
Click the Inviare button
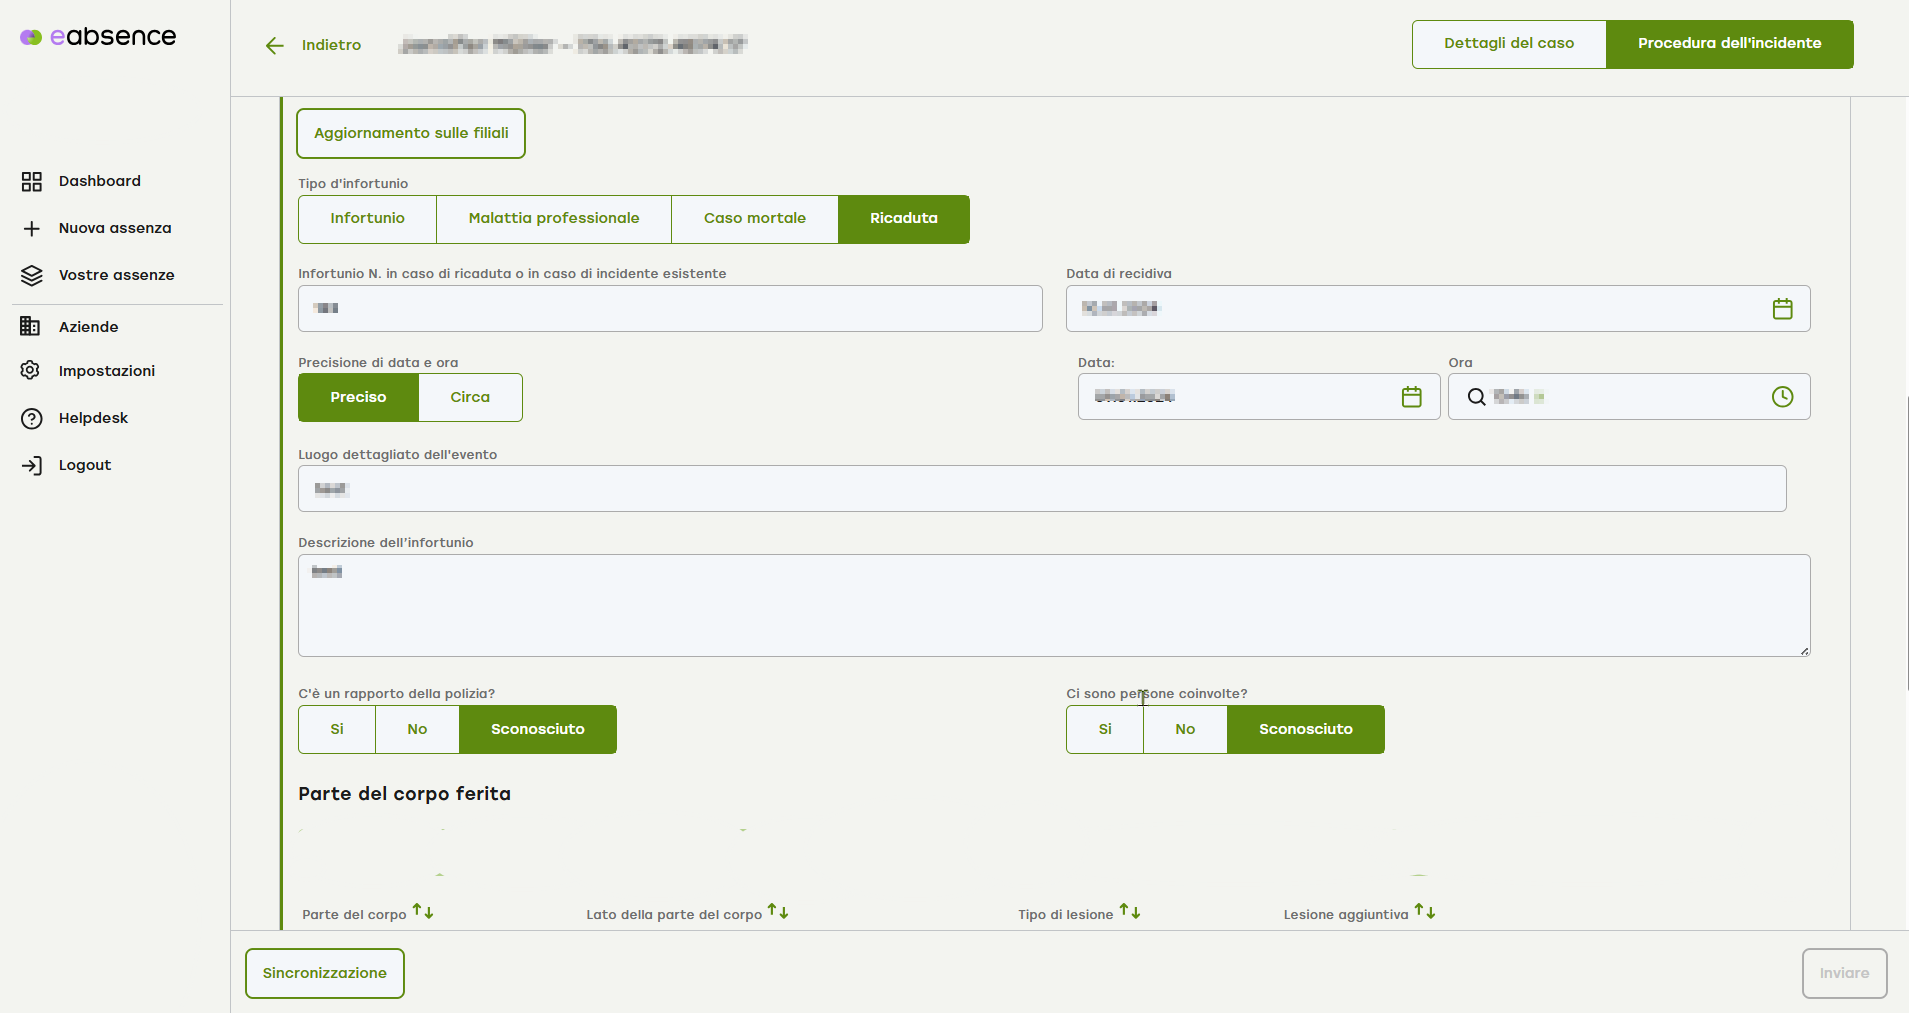pyautogui.click(x=1844, y=973)
